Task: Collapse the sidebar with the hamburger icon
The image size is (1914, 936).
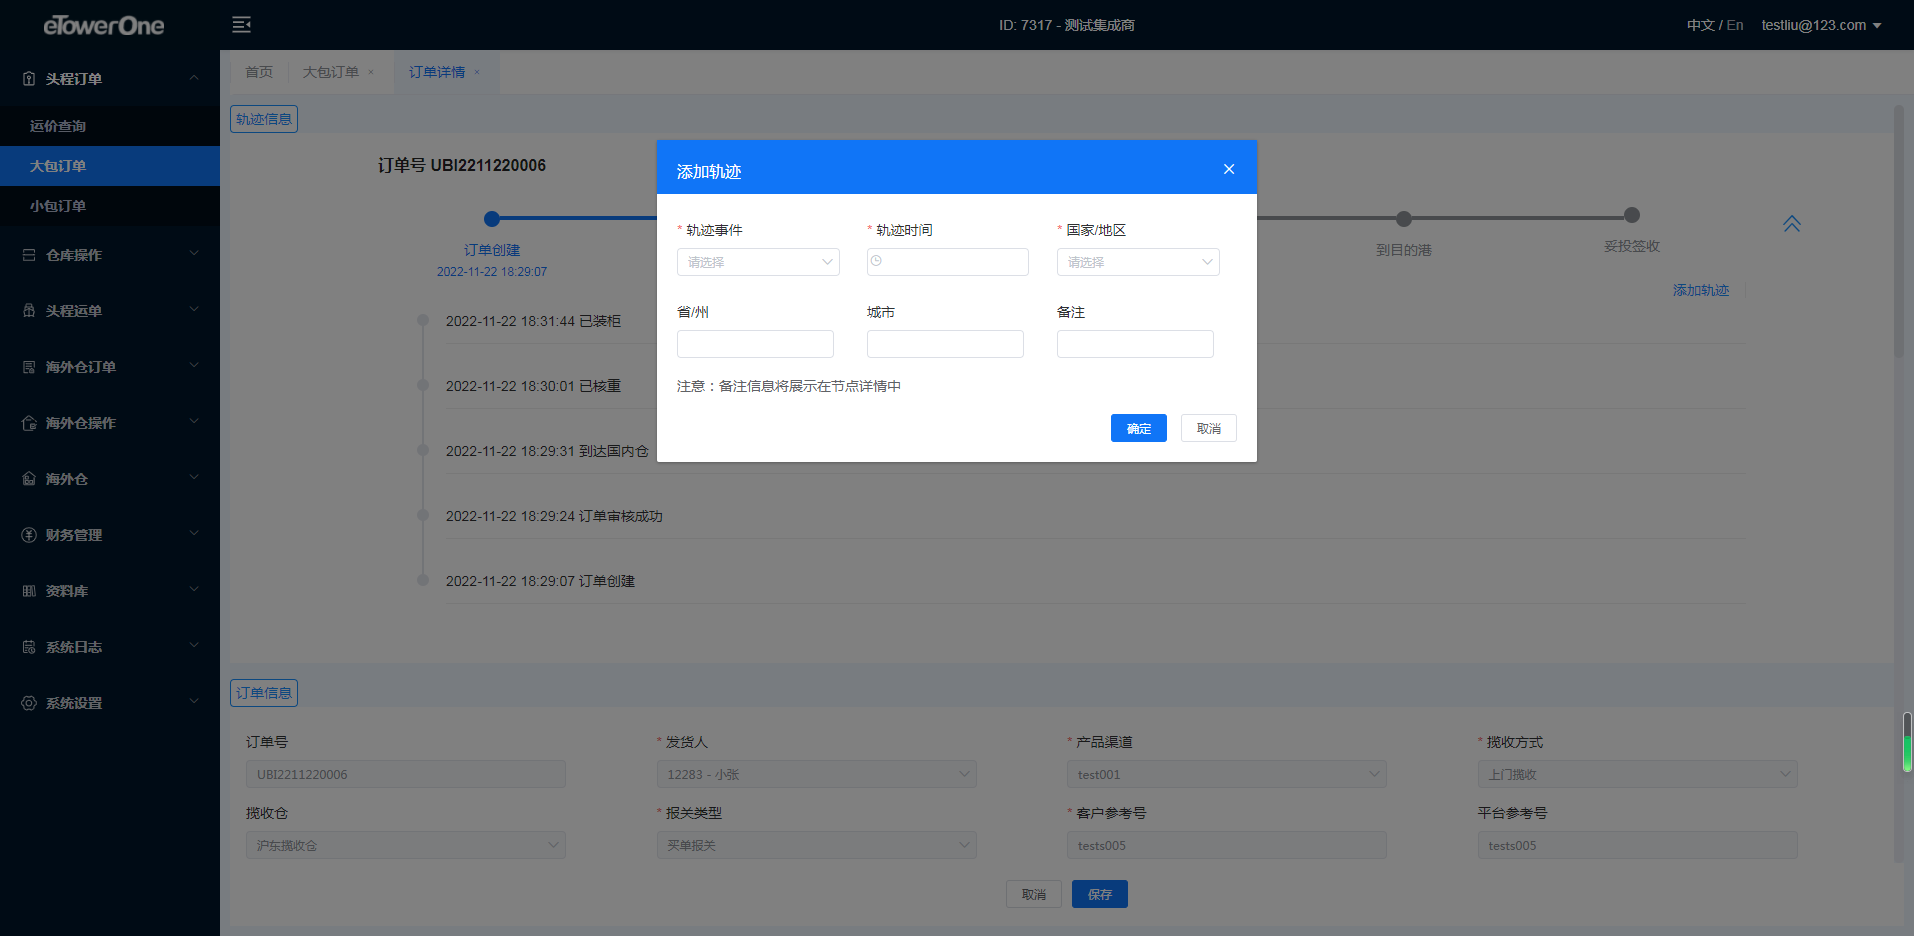Action: click(241, 25)
